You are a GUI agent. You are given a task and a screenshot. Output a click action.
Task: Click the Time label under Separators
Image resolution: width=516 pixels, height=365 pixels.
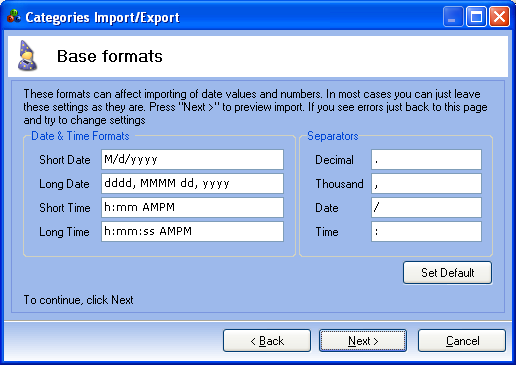(x=327, y=232)
